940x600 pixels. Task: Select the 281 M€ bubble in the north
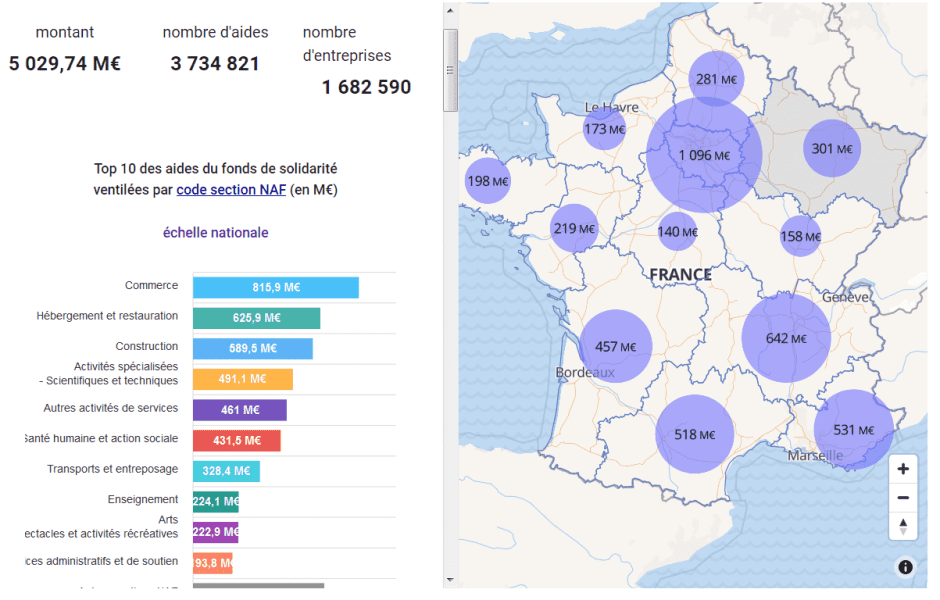tap(716, 79)
